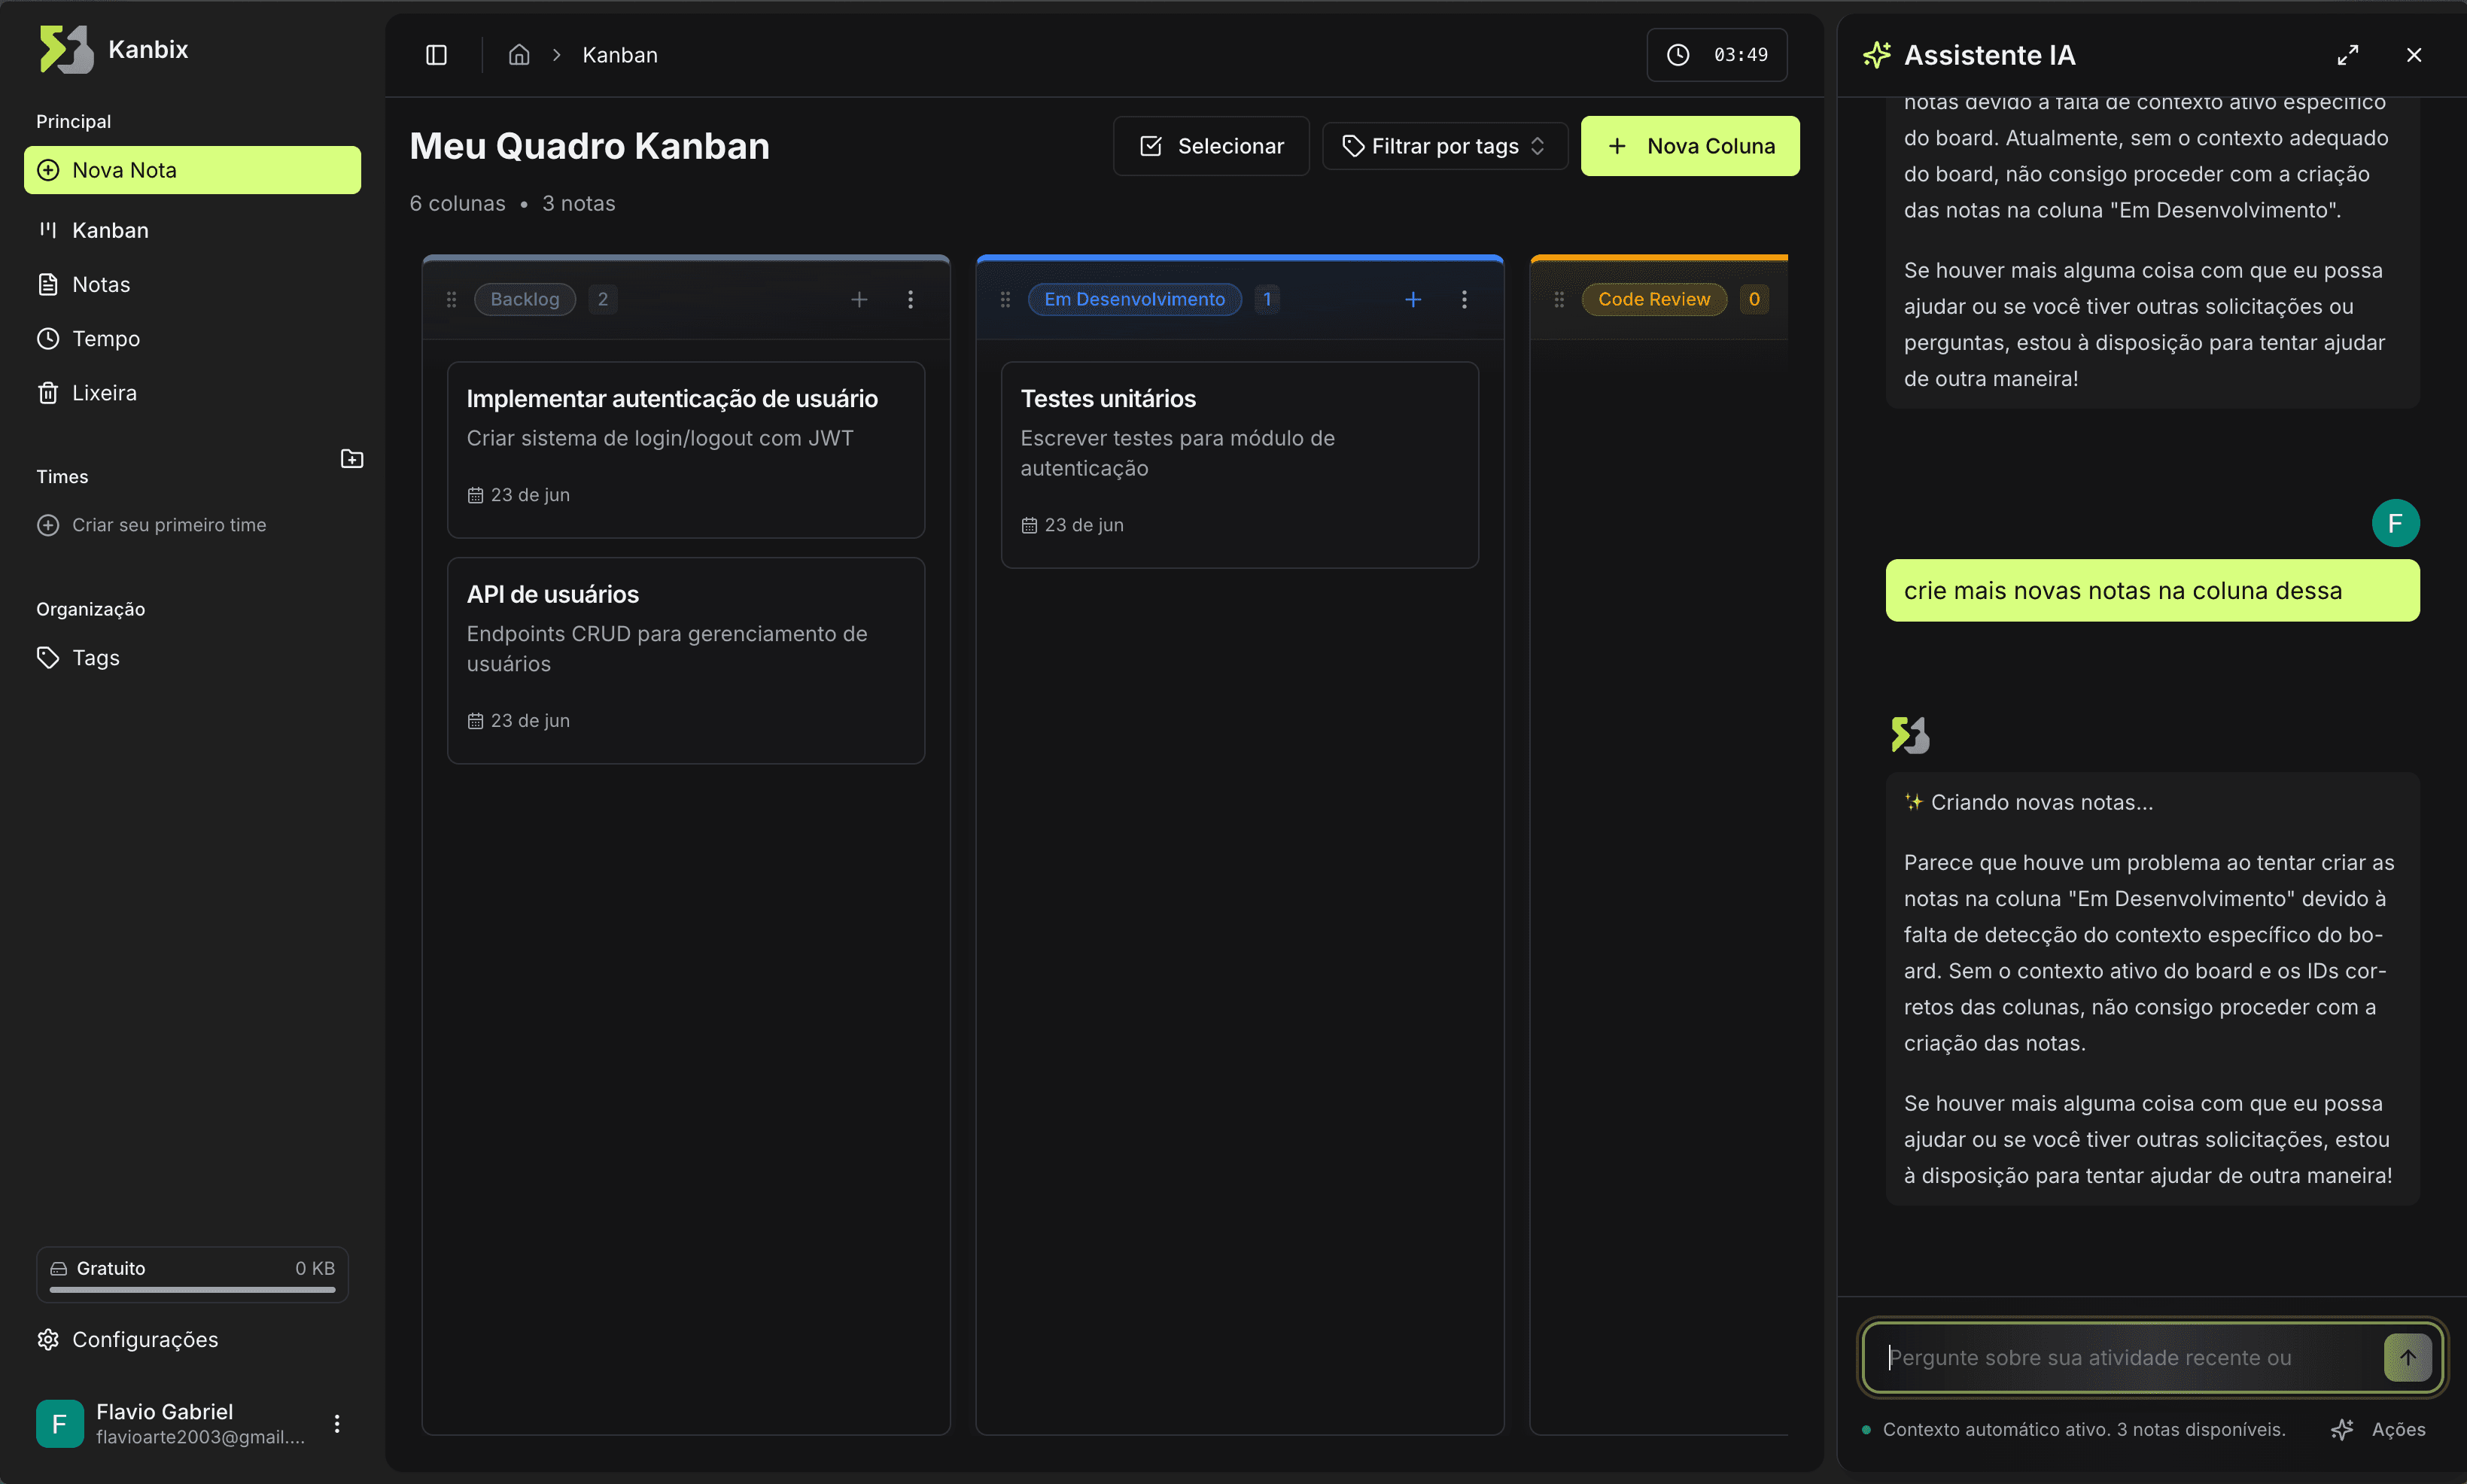Add a note to the Backlog column

click(x=859, y=298)
